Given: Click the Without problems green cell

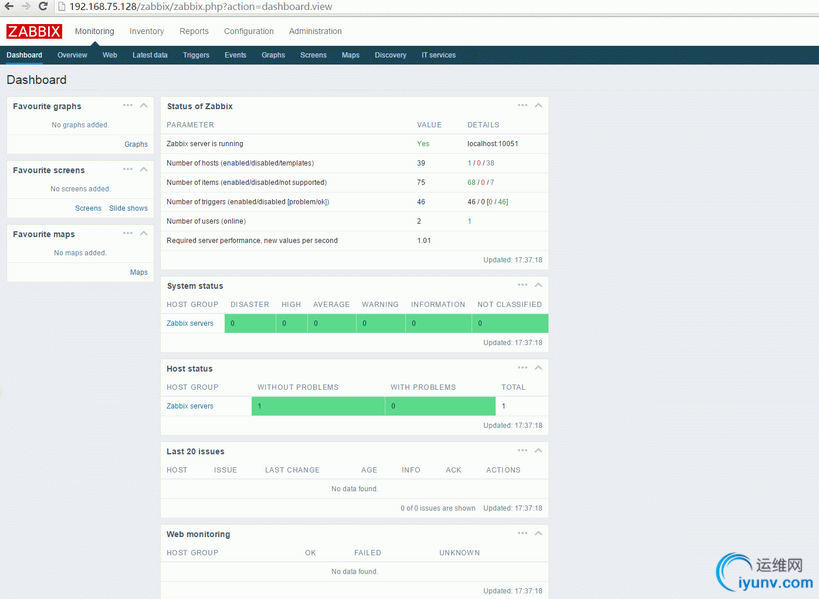Looking at the screenshot, I should (x=318, y=406).
